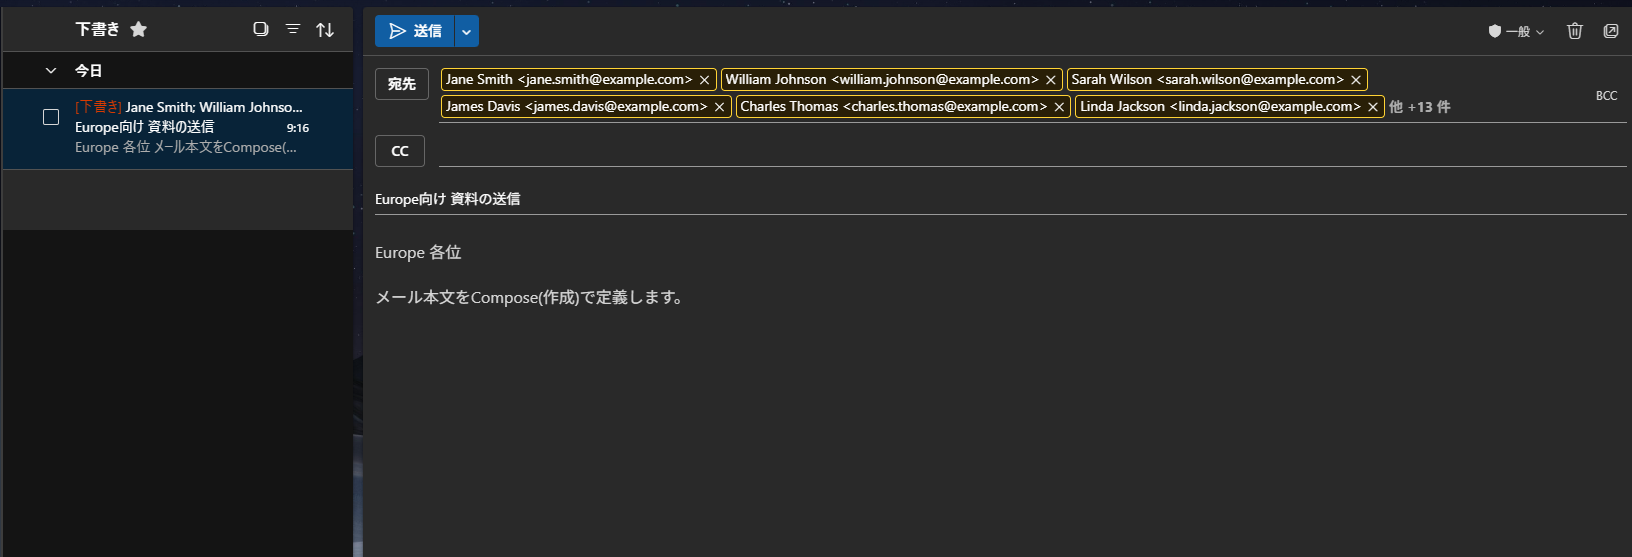Pop out message into new window
This screenshot has height=557, width=1632.
tap(1611, 31)
